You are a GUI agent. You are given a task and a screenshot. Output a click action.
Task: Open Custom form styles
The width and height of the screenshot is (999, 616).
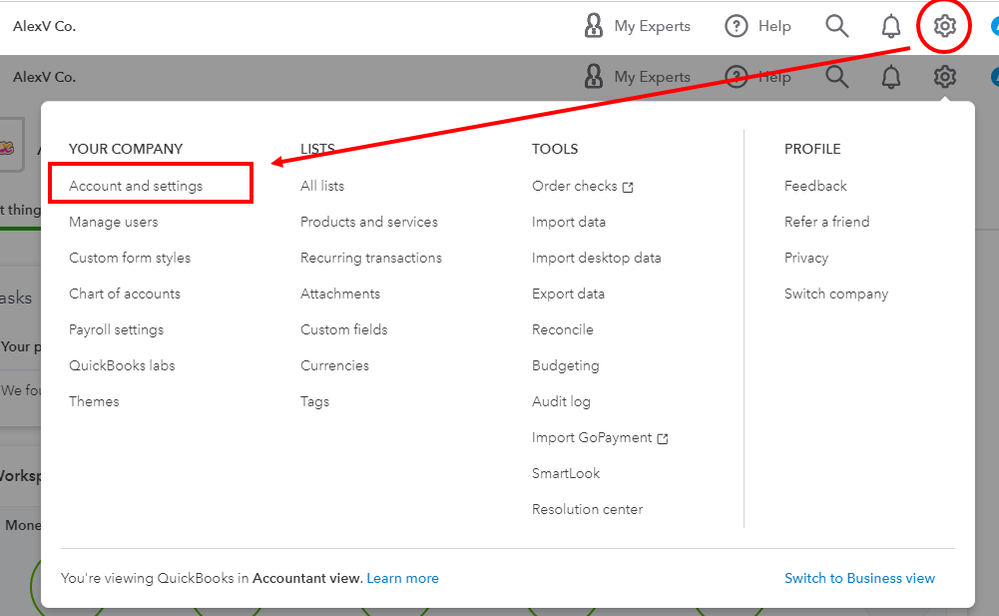click(130, 258)
